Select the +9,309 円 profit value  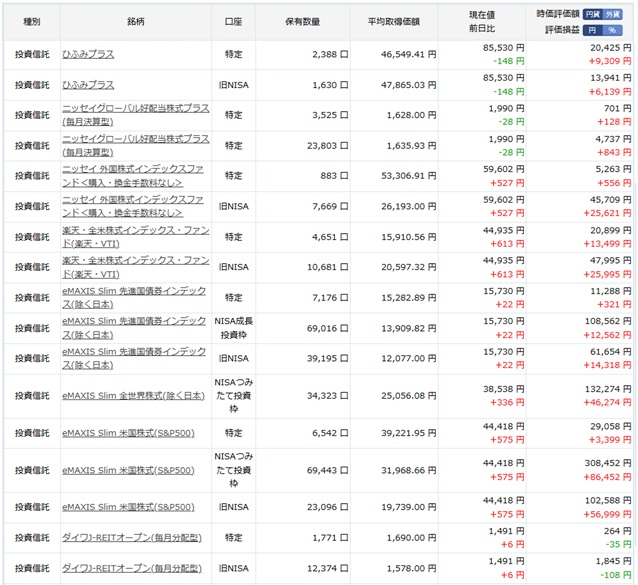coord(610,61)
